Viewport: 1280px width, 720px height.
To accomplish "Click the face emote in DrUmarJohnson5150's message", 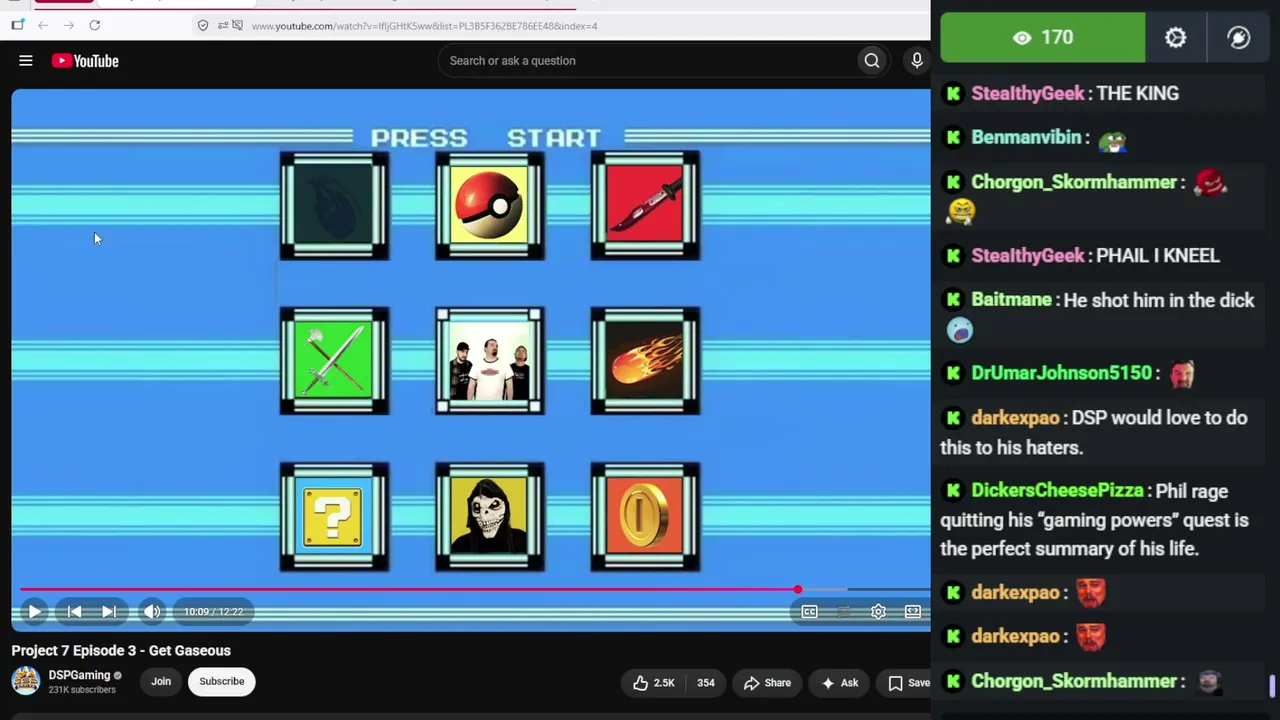I will coord(1182,374).
